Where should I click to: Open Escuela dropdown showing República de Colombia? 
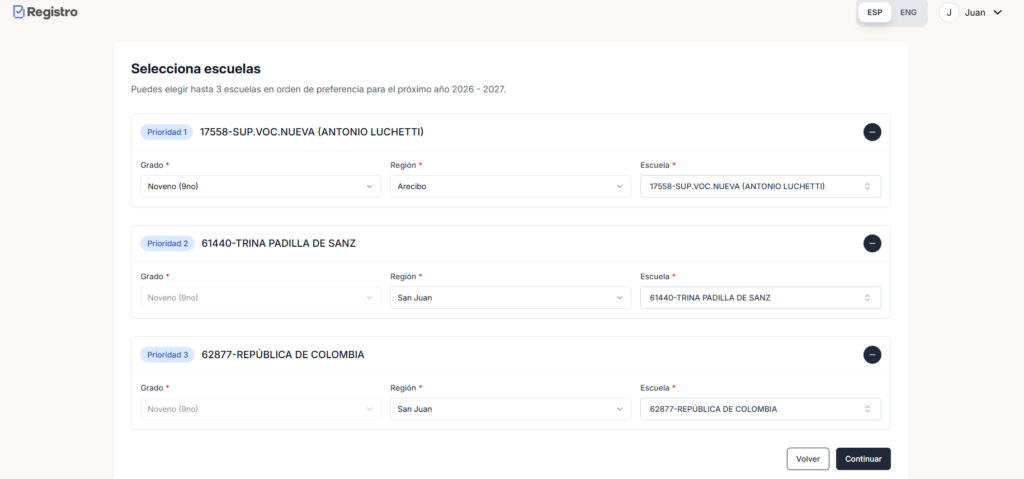pyautogui.click(x=760, y=408)
